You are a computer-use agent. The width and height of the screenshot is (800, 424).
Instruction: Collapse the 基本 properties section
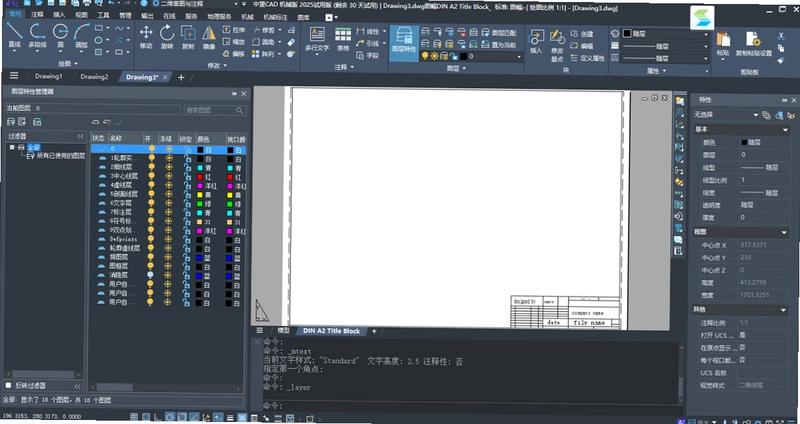pos(785,131)
